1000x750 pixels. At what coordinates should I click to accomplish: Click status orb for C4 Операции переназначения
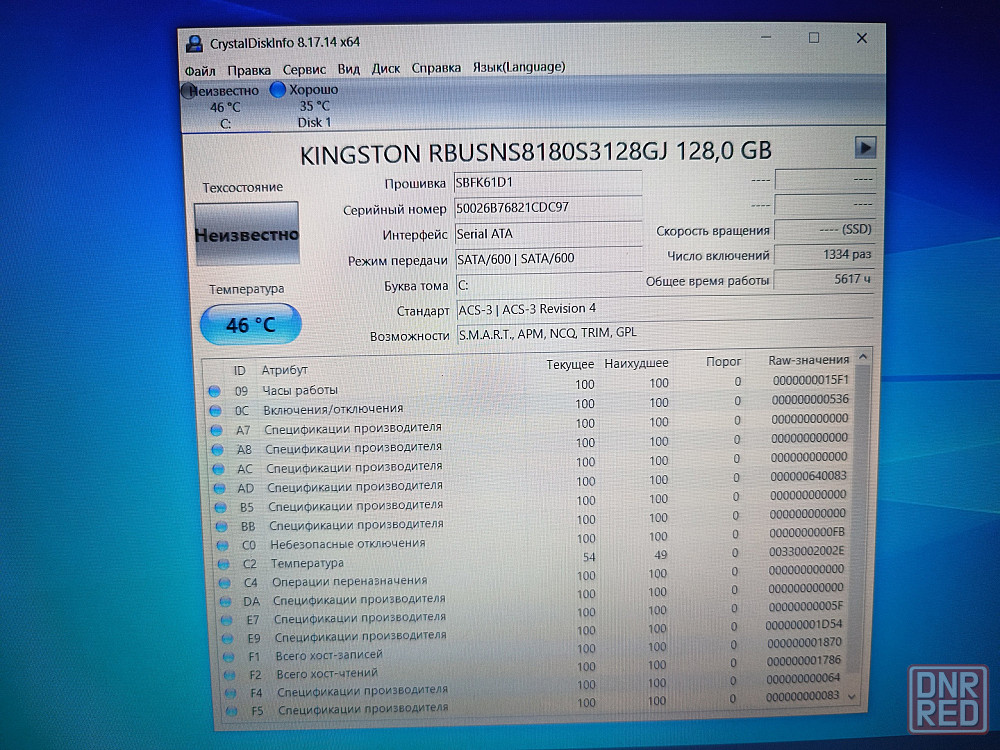point(224,582)
